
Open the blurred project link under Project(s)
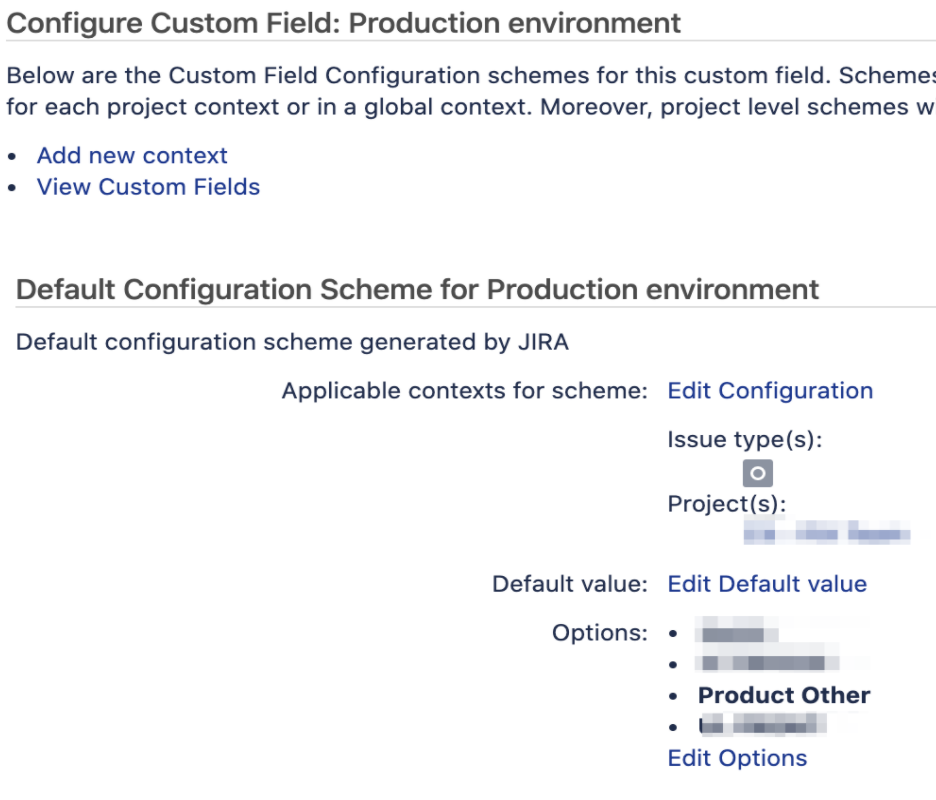[827, 531]
